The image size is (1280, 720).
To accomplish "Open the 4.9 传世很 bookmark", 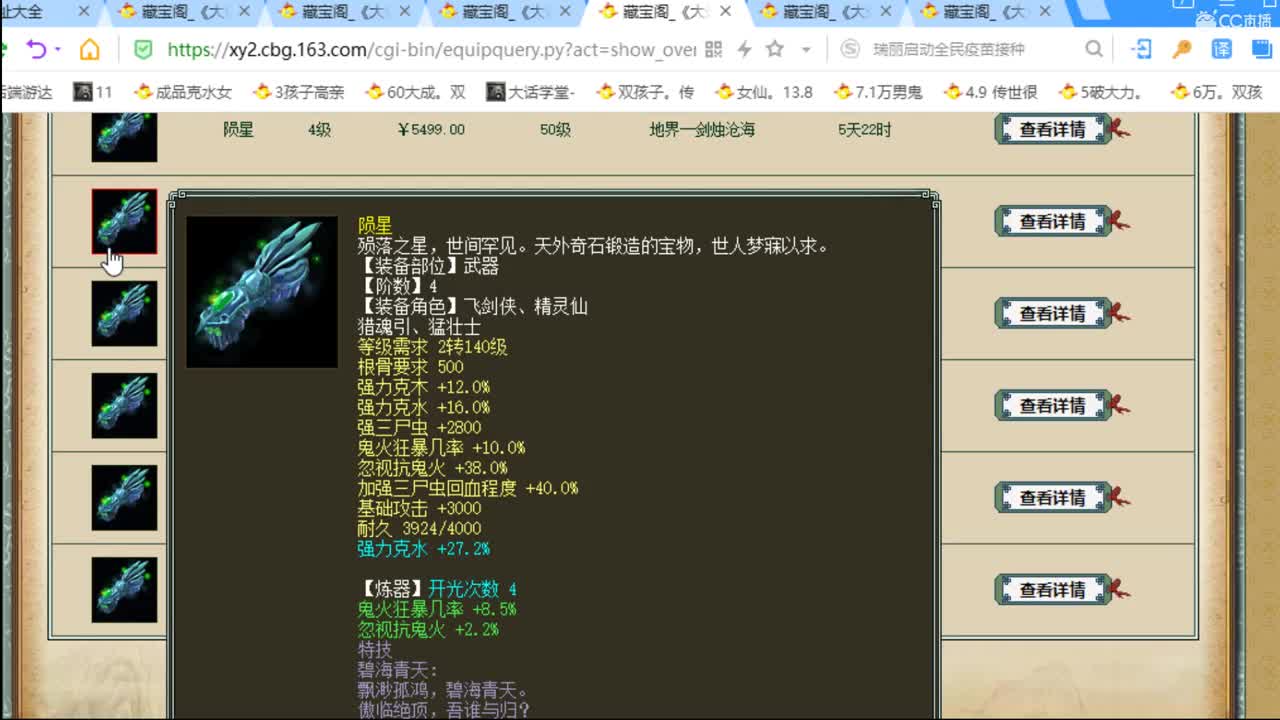I will click(991, 92).
